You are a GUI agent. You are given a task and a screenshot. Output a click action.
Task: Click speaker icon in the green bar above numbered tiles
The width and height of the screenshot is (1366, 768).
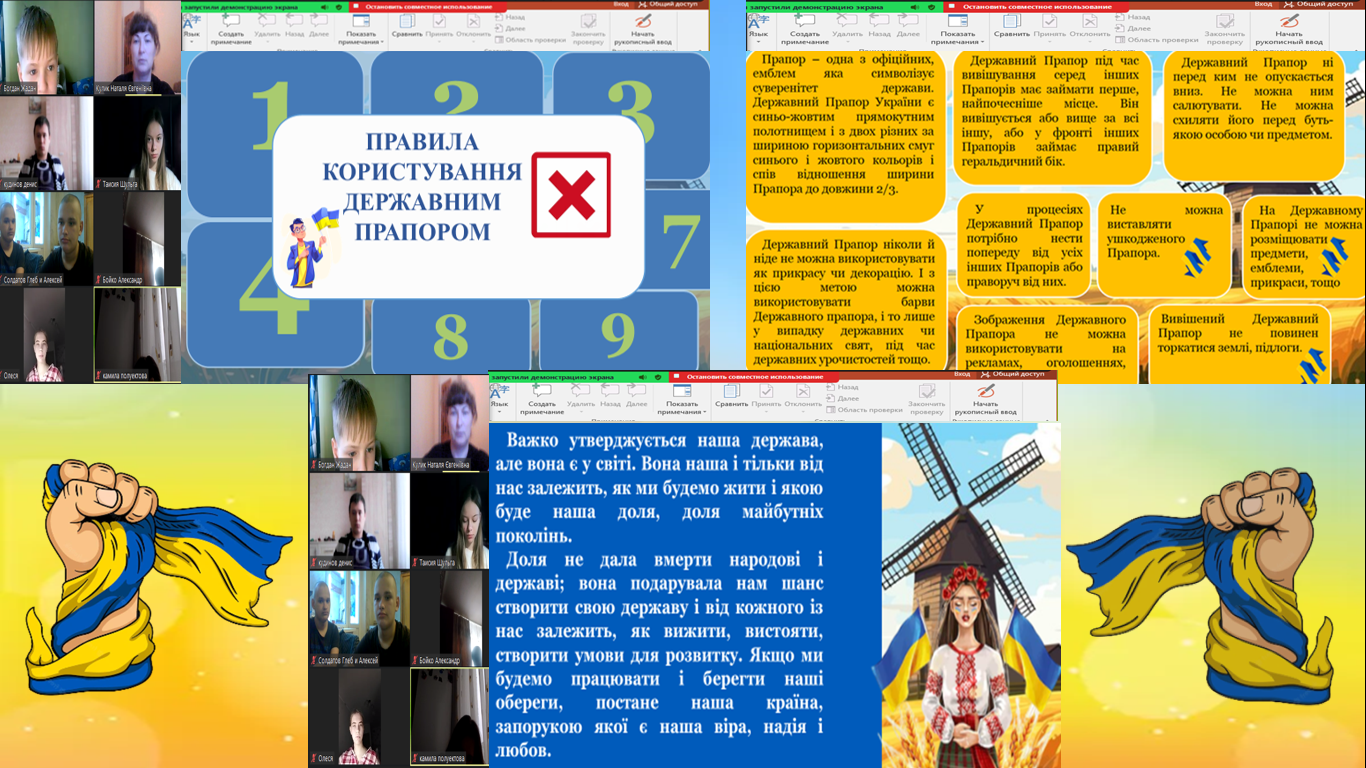322,6
